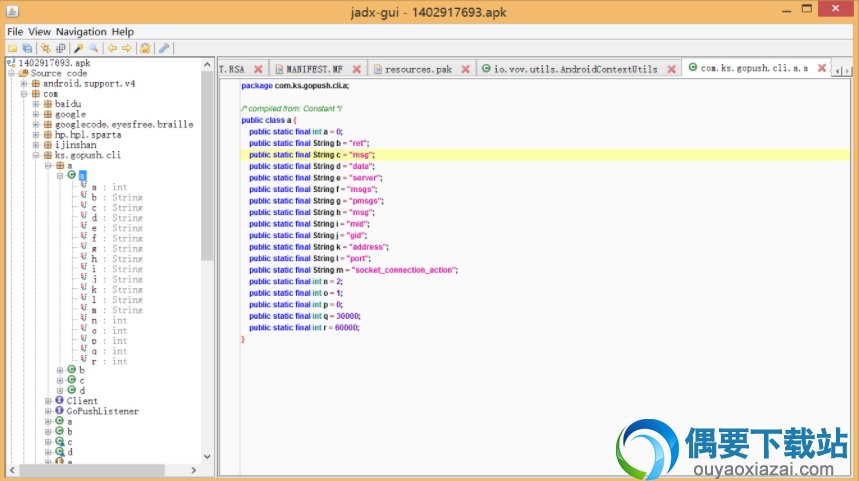Open Preferences with the wrench icon

click(164, 48)
